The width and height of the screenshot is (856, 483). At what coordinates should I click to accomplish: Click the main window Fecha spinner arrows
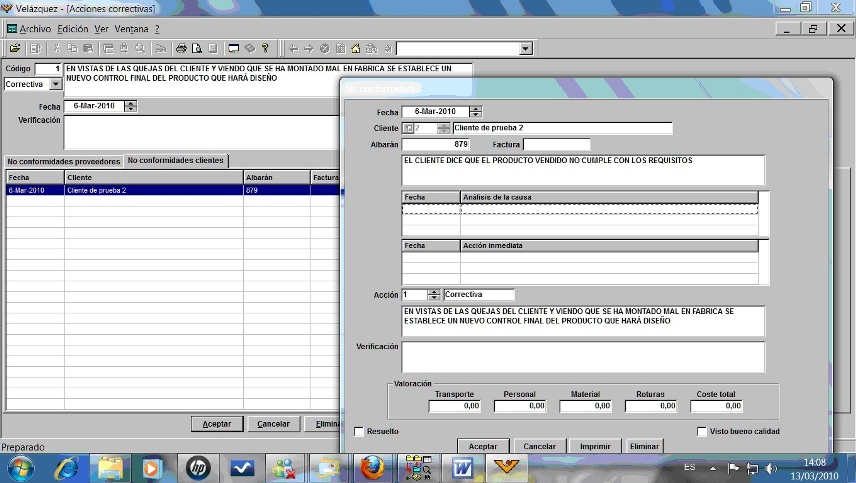130,106
